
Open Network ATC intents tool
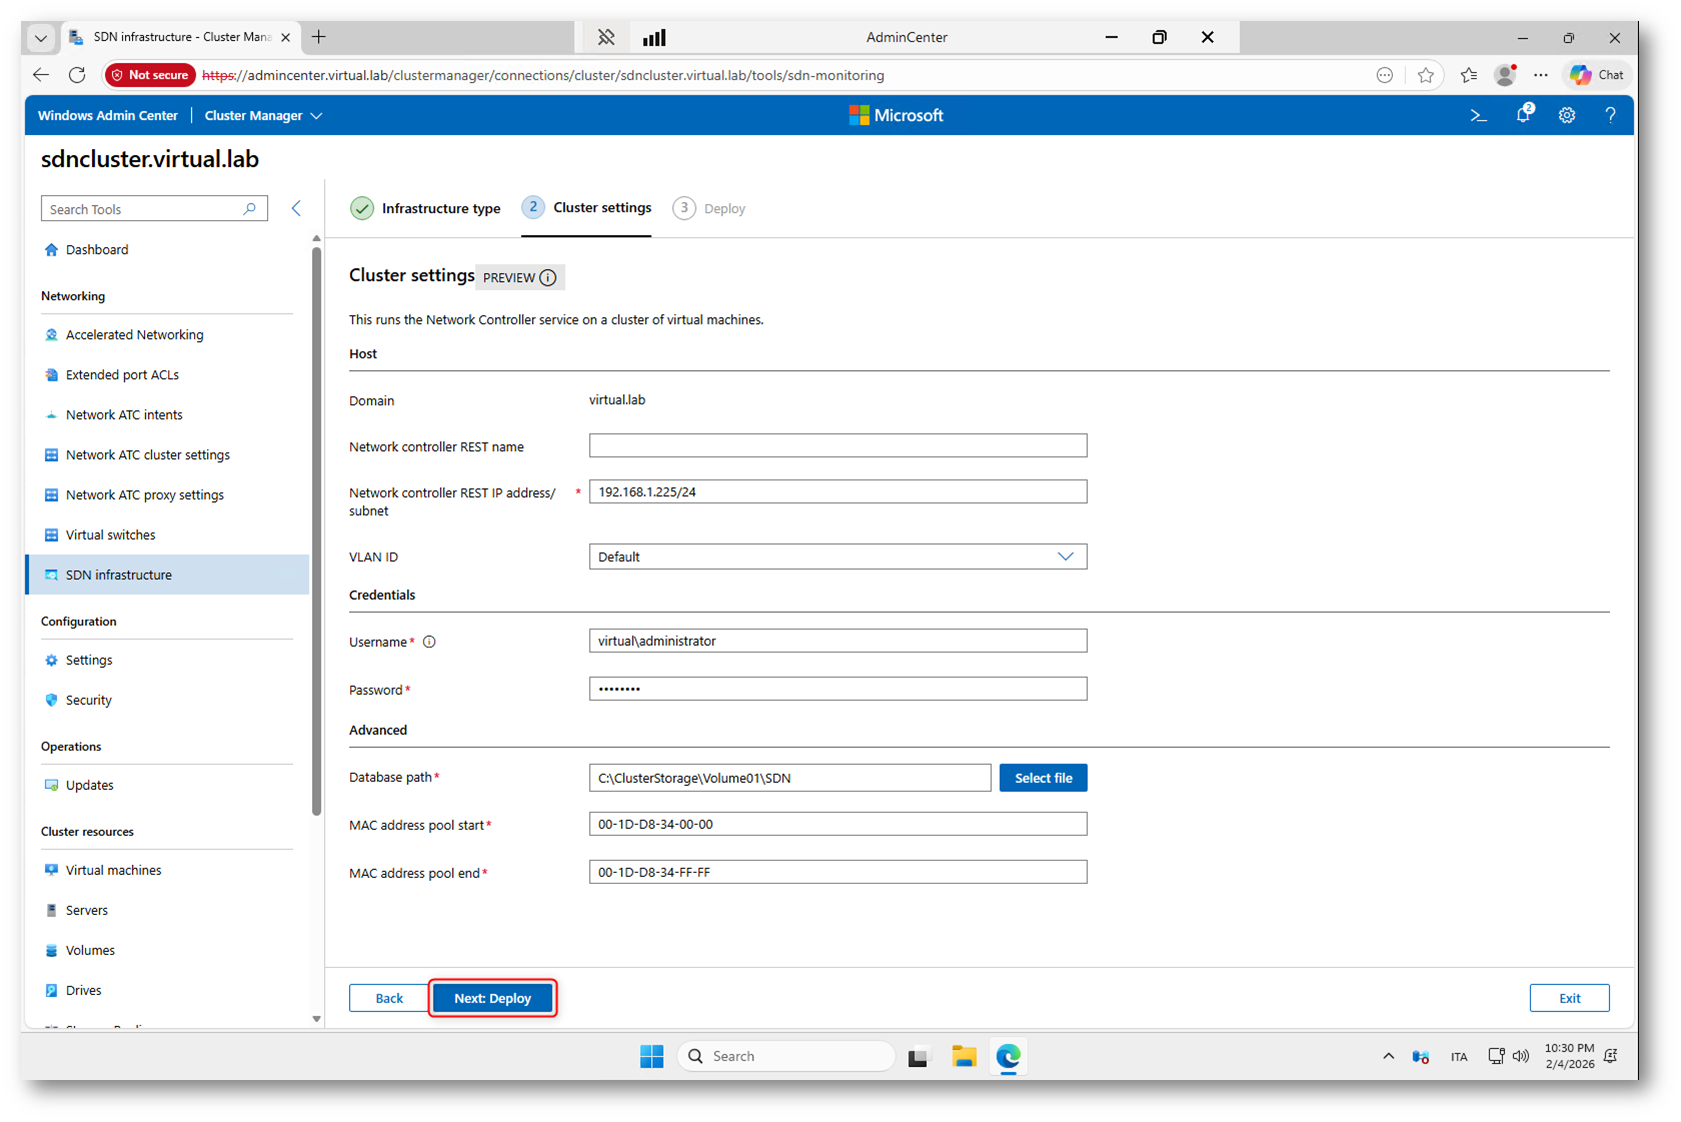point(124,415)
